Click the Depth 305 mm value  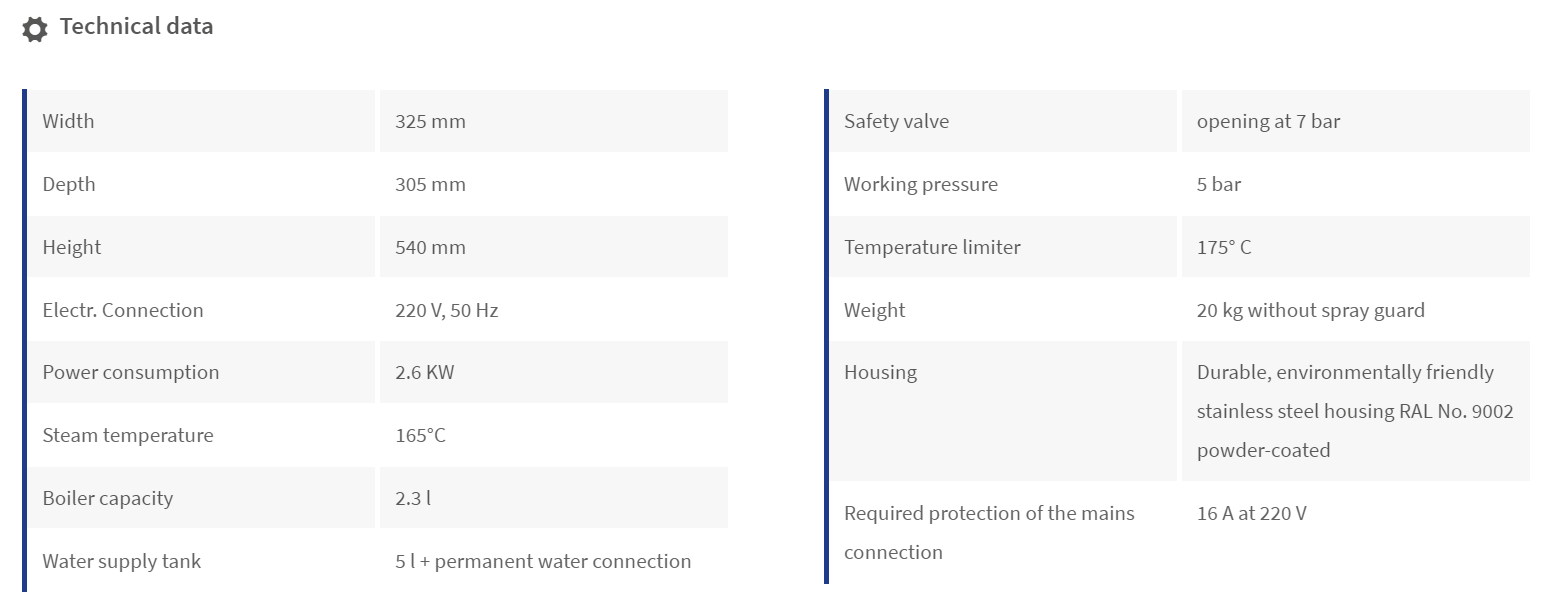click(x=430, y=185)
